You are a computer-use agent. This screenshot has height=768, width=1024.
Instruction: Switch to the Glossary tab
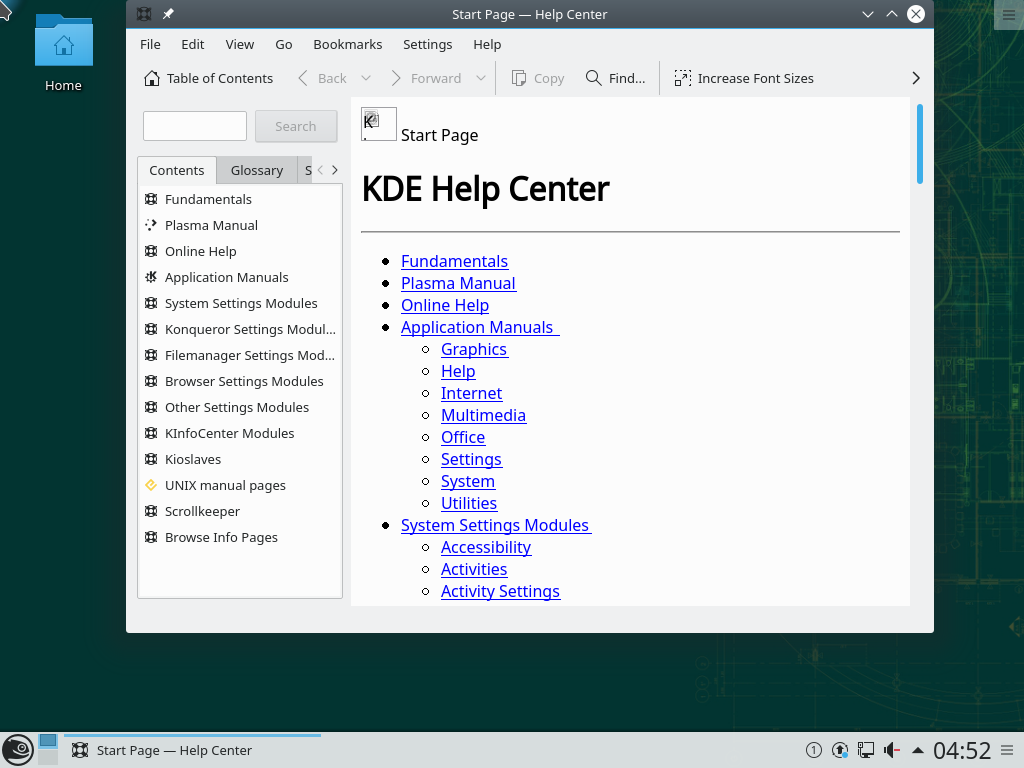tap(257, 170)
